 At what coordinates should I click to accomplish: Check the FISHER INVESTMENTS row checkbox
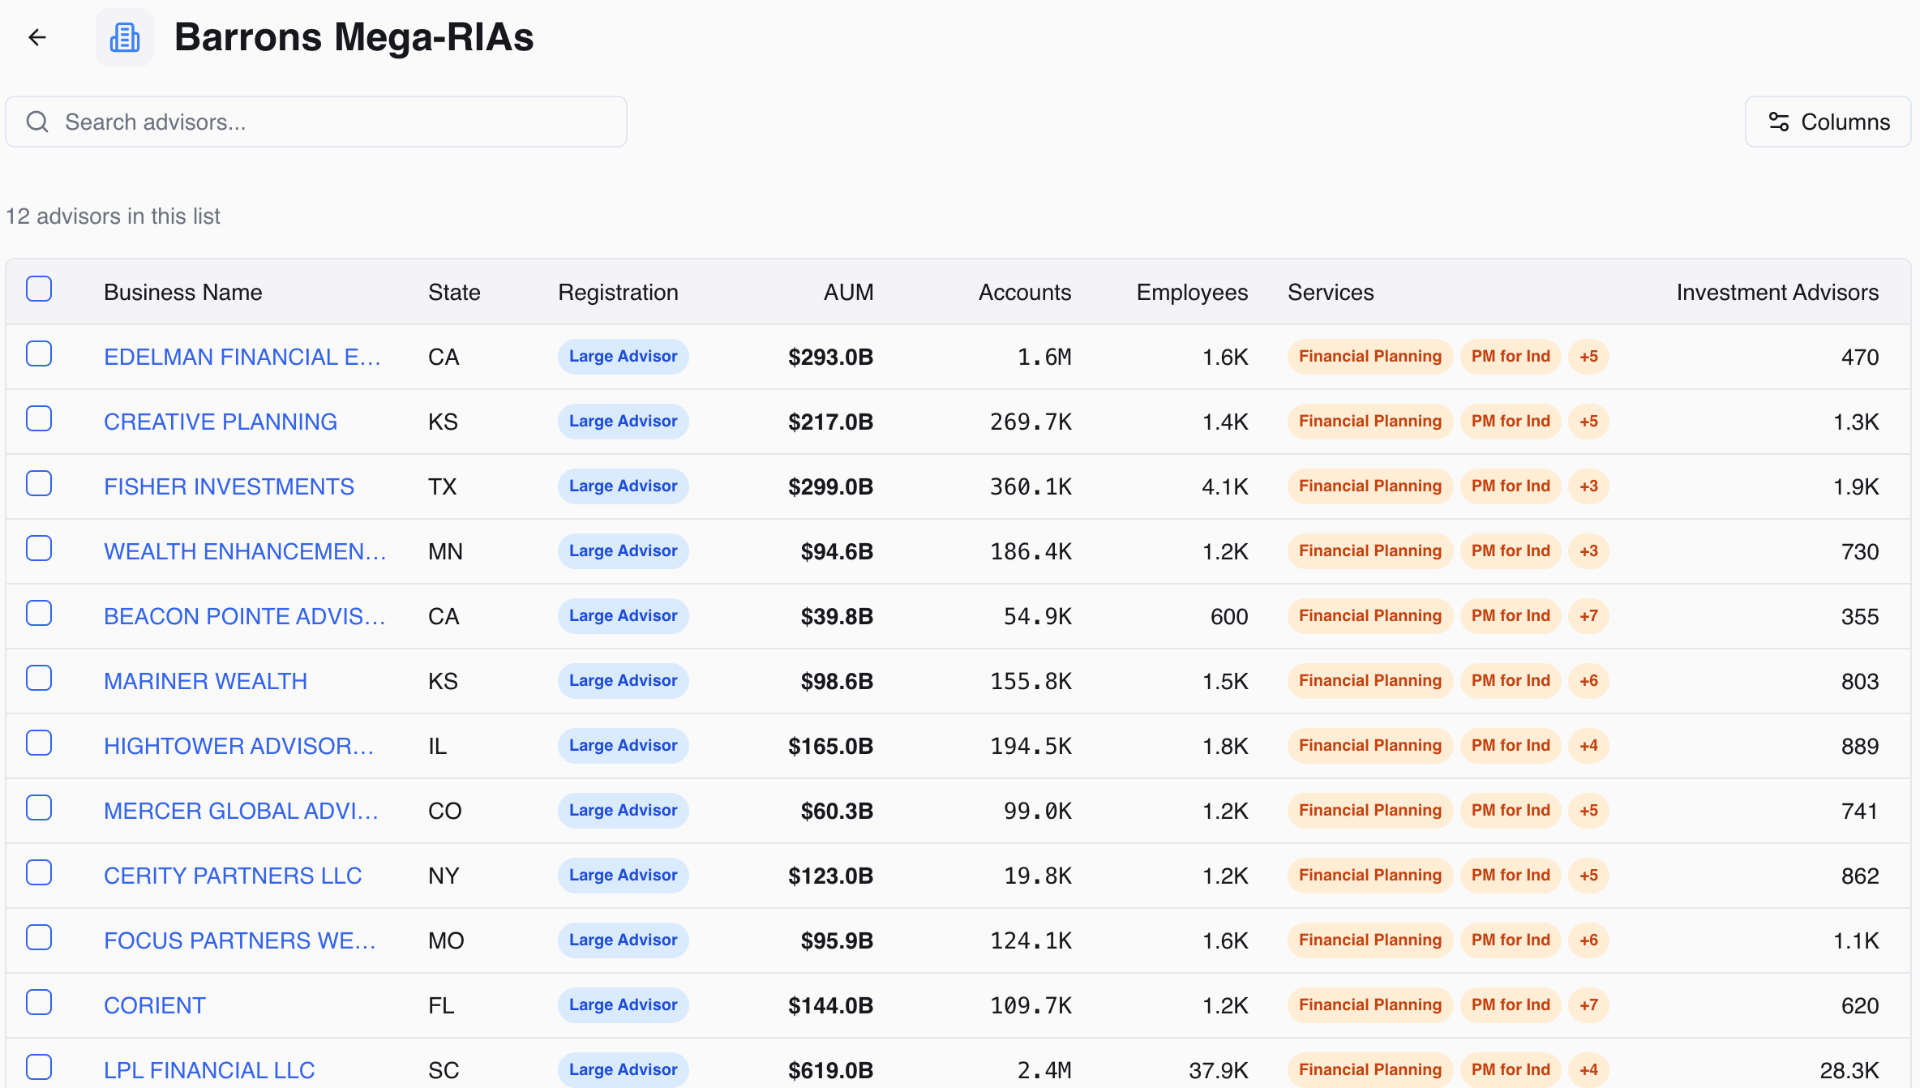click(x=39, y=483)
